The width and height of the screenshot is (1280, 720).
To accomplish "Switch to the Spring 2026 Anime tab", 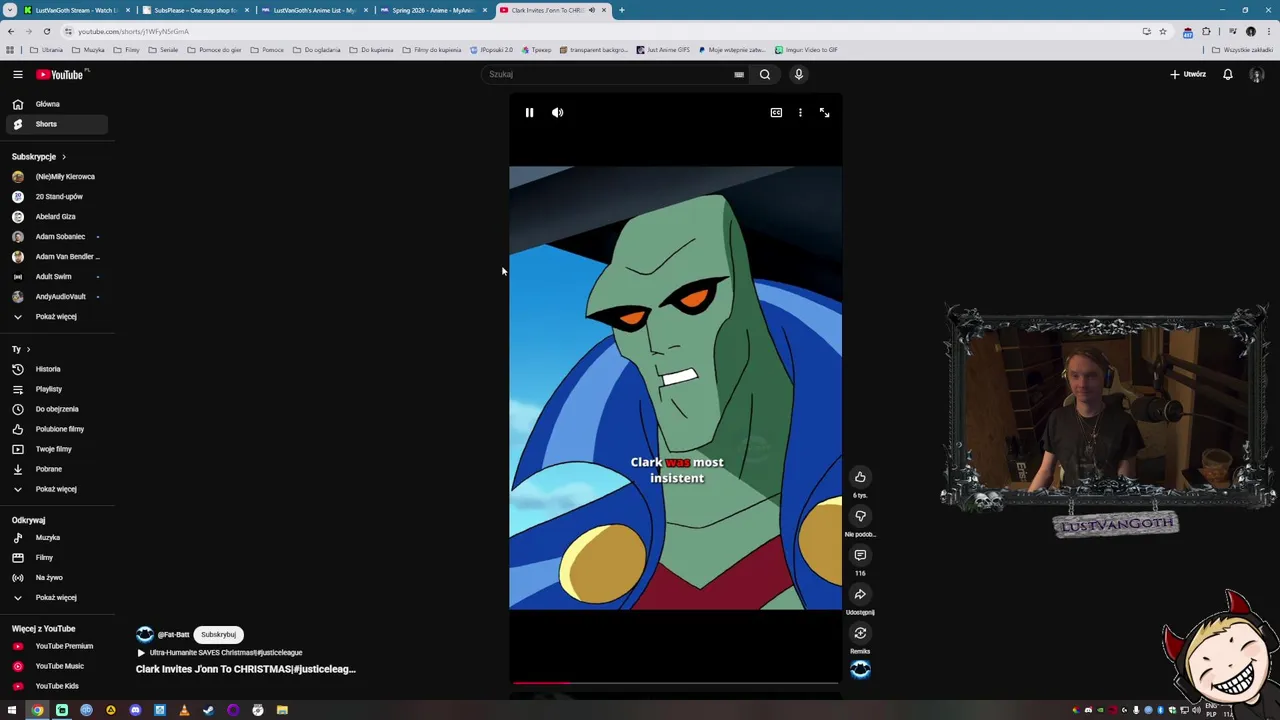I will (433, 10).
